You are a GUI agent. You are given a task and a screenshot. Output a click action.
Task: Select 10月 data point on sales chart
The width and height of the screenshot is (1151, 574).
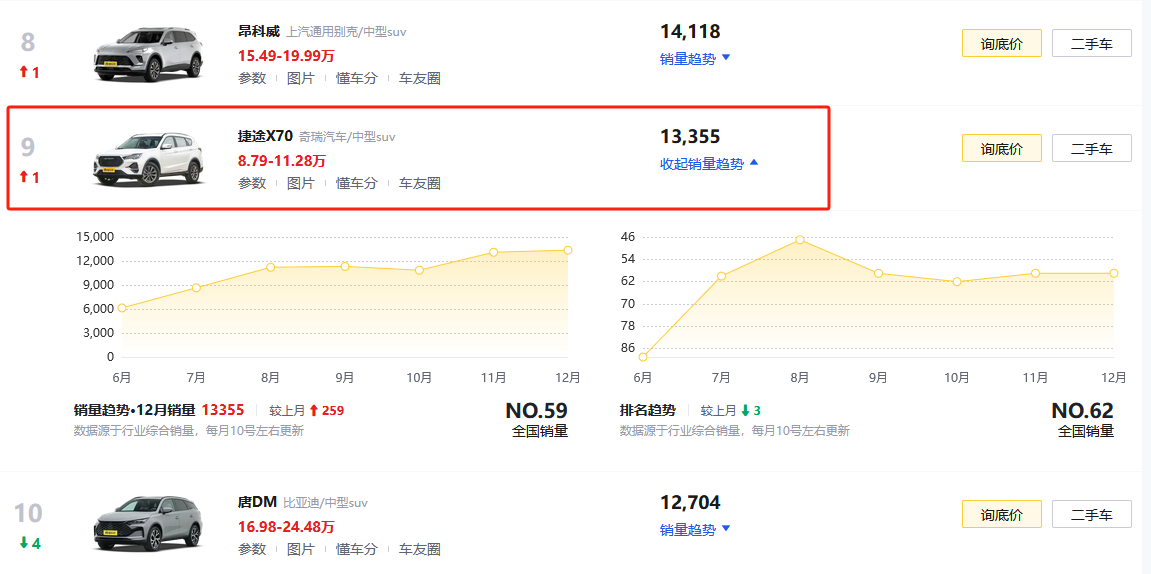(419, 270)
